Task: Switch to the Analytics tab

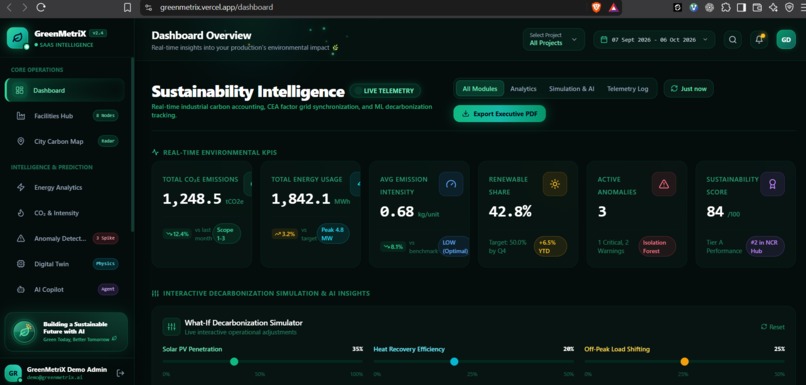Action: point(523,88)
